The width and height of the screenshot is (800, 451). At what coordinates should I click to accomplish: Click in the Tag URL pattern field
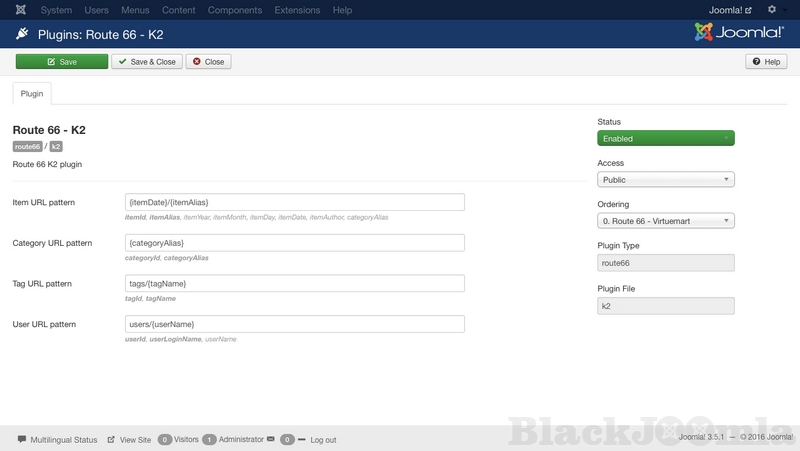click(295, 284)
